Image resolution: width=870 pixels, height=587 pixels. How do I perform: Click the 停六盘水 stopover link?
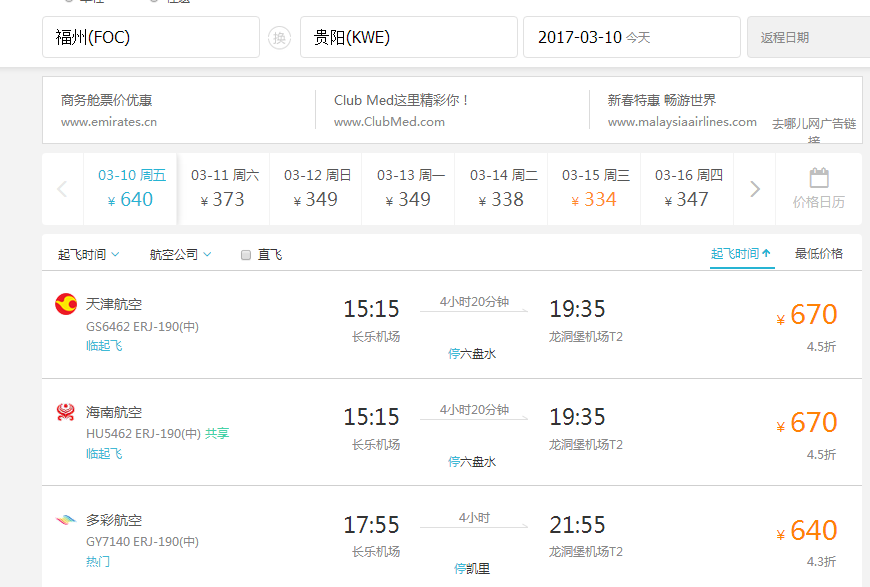pos(471,353)
